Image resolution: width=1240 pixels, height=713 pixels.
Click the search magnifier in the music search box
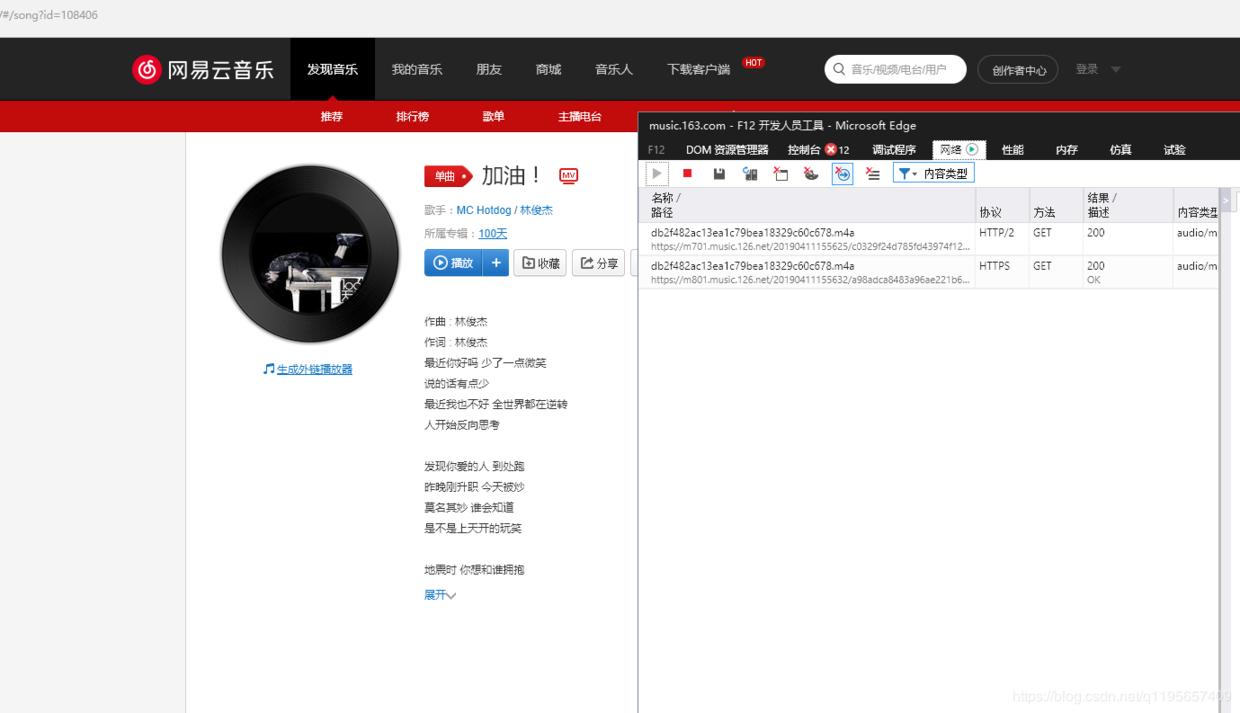(x=839, y=69)
